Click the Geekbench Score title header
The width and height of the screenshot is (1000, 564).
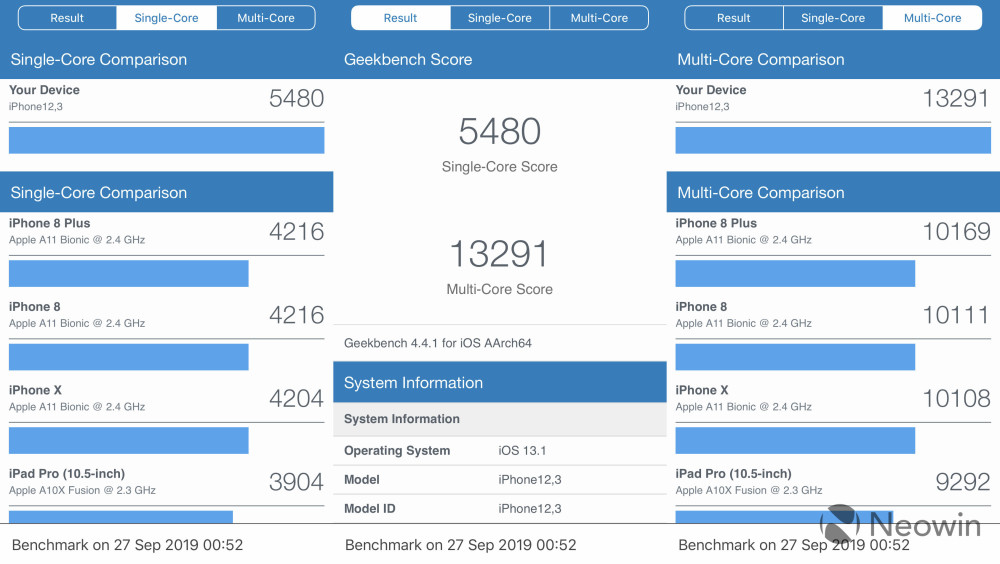[x=408, y=59]
